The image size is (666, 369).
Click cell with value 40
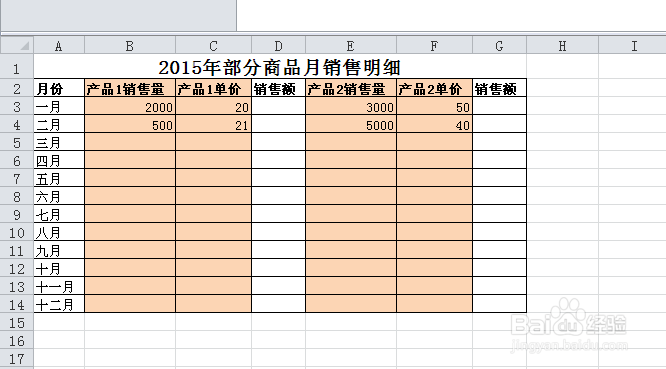[x=435, y=124]
